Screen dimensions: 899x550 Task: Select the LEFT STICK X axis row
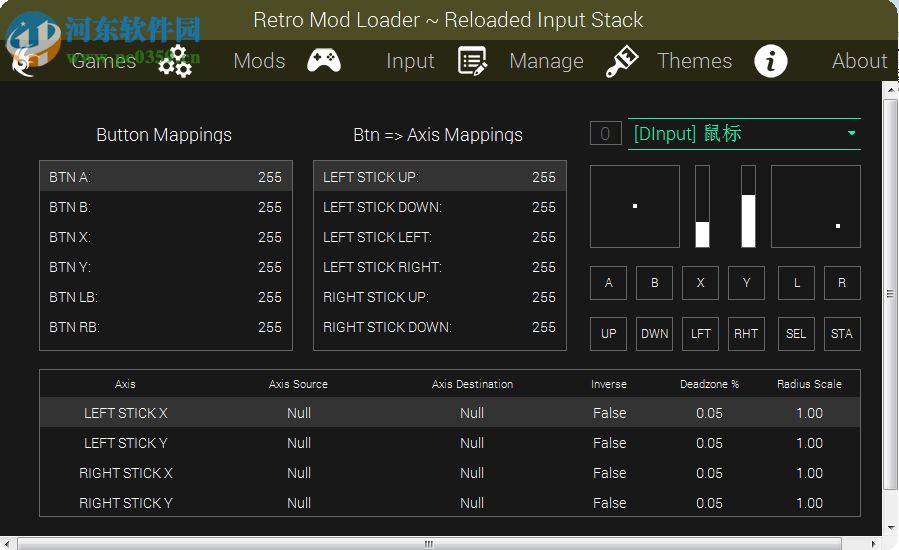[x=450, y=412]
